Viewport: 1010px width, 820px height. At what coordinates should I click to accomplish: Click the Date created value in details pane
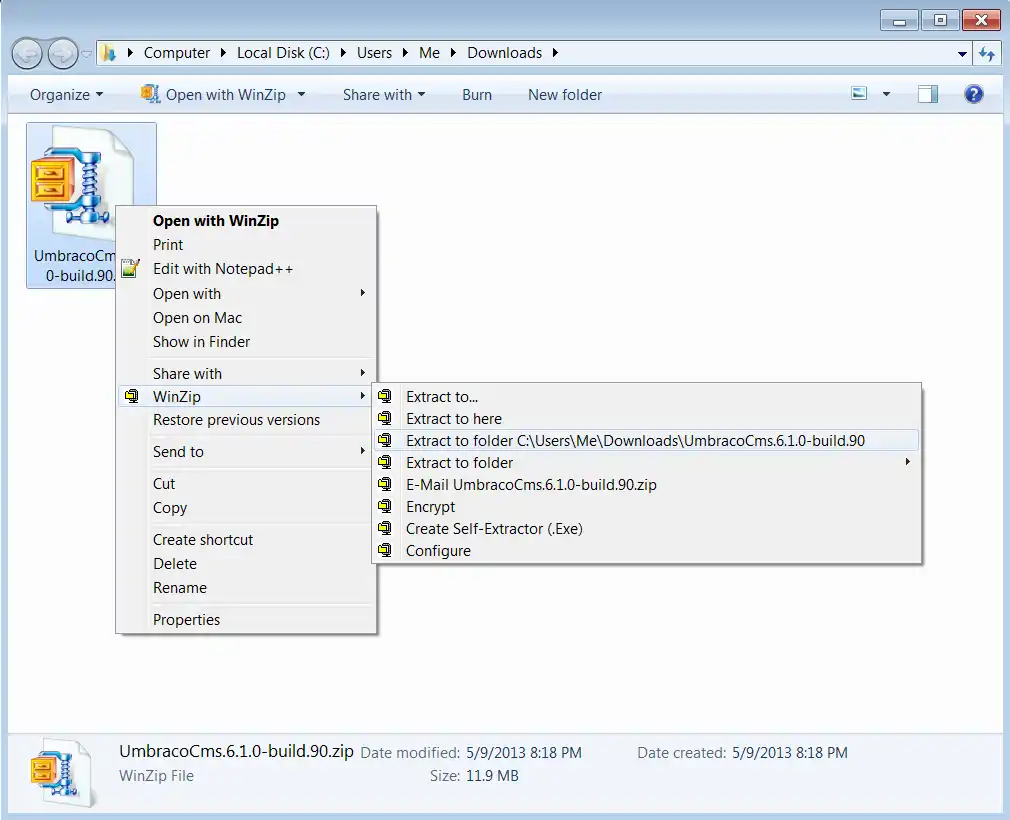pos(790,752)
